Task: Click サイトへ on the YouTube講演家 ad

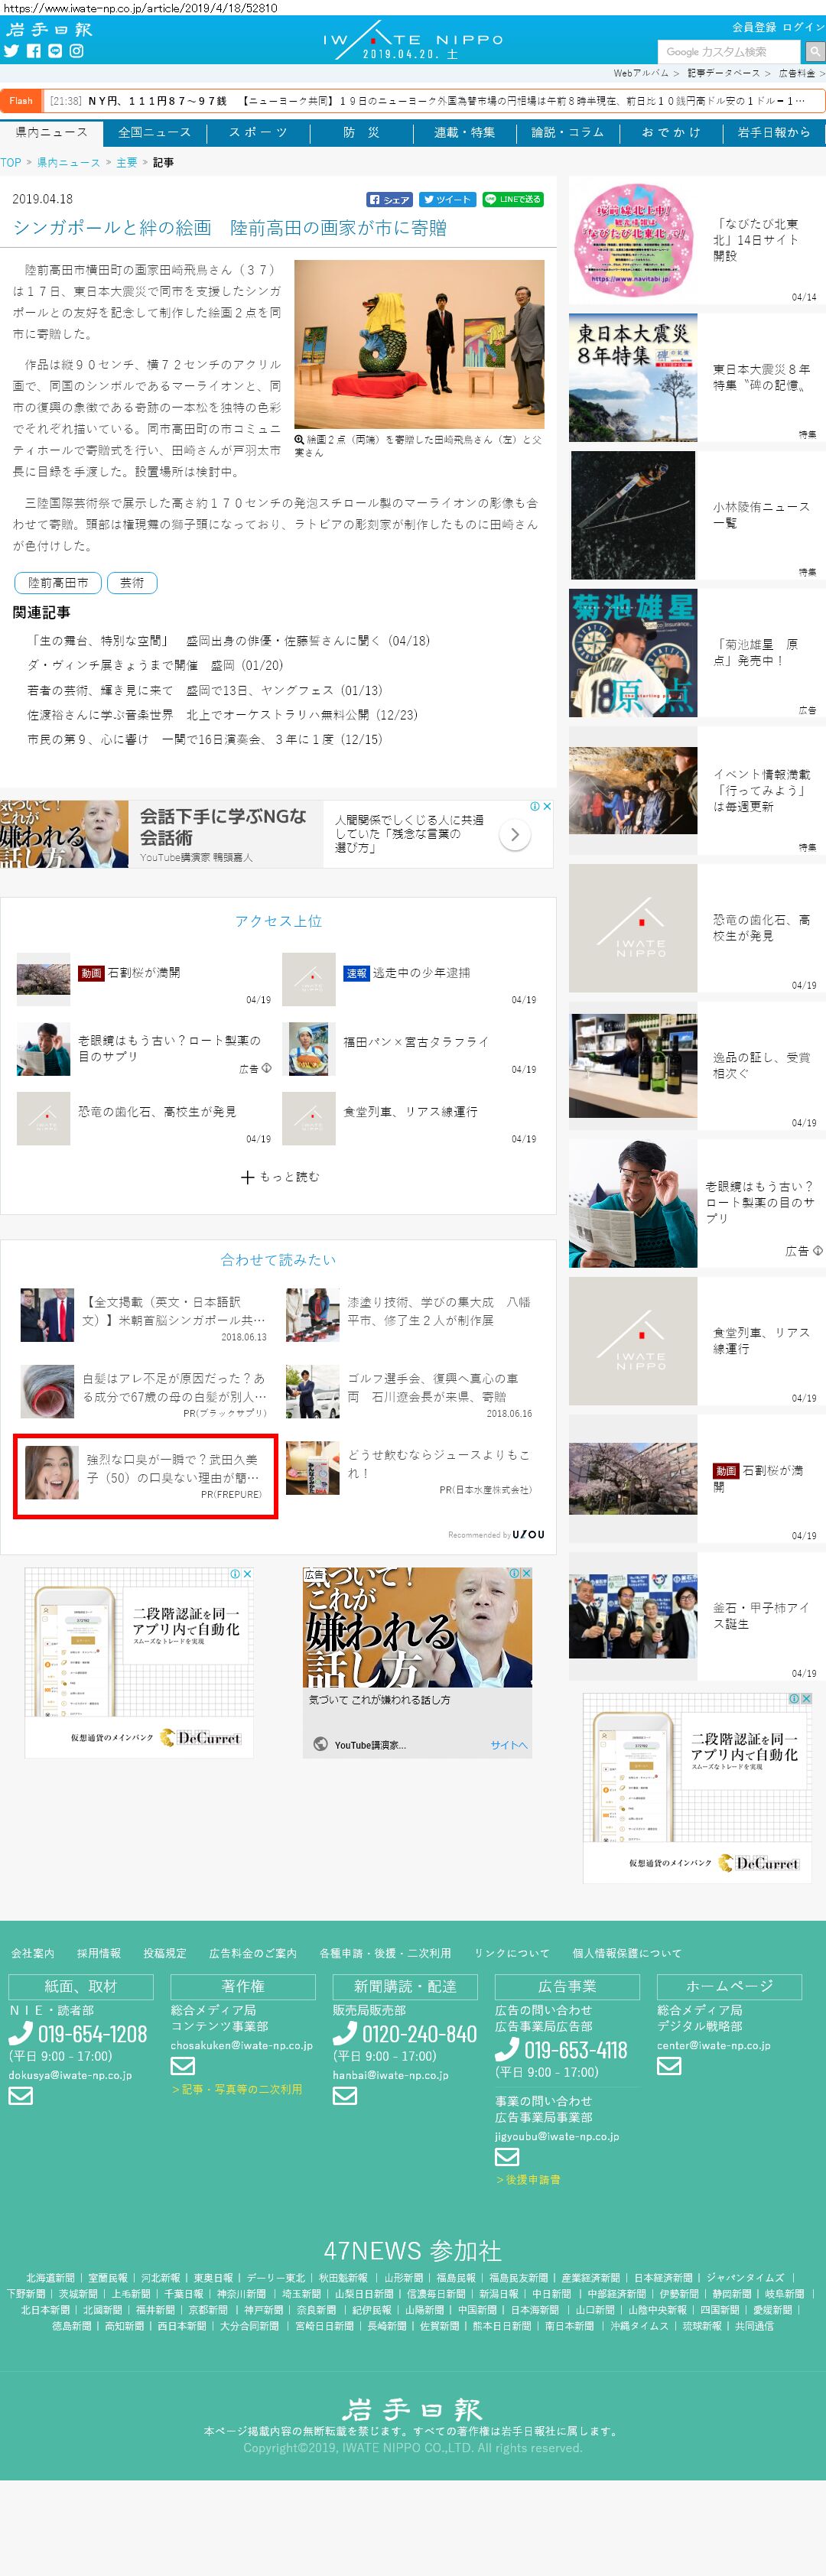Action: point(508,1744)
